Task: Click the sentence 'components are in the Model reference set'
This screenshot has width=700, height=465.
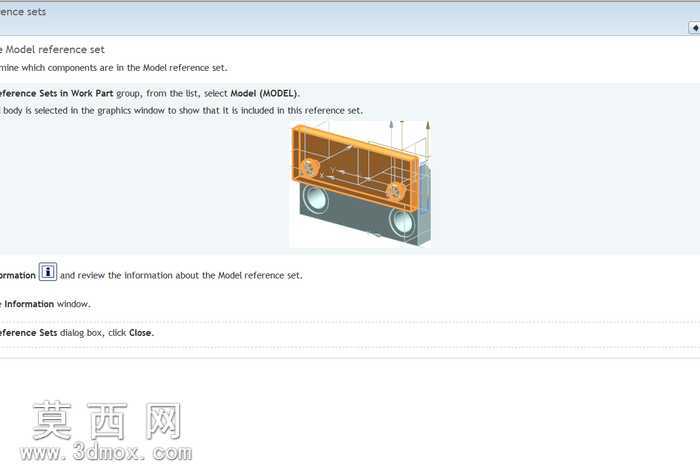Action: [x=137, y=68]
